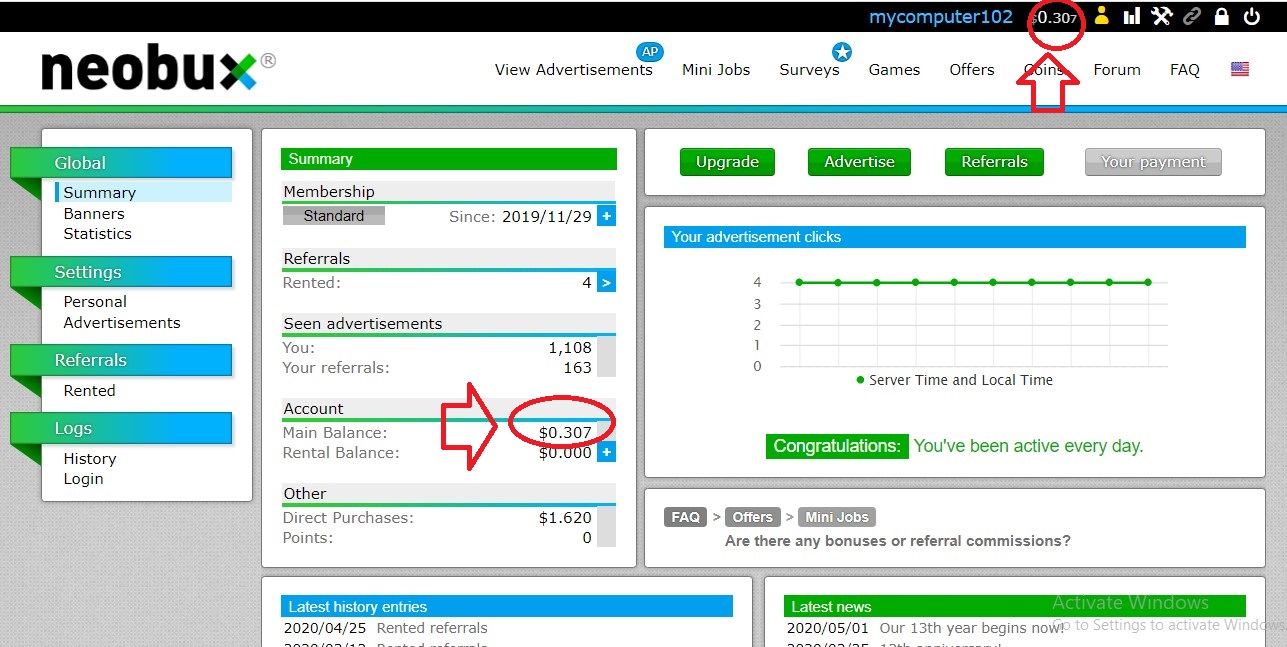The image size is (1287, 647).
Task: Click the padlock icon in top bar
Action: (1221, 16)
